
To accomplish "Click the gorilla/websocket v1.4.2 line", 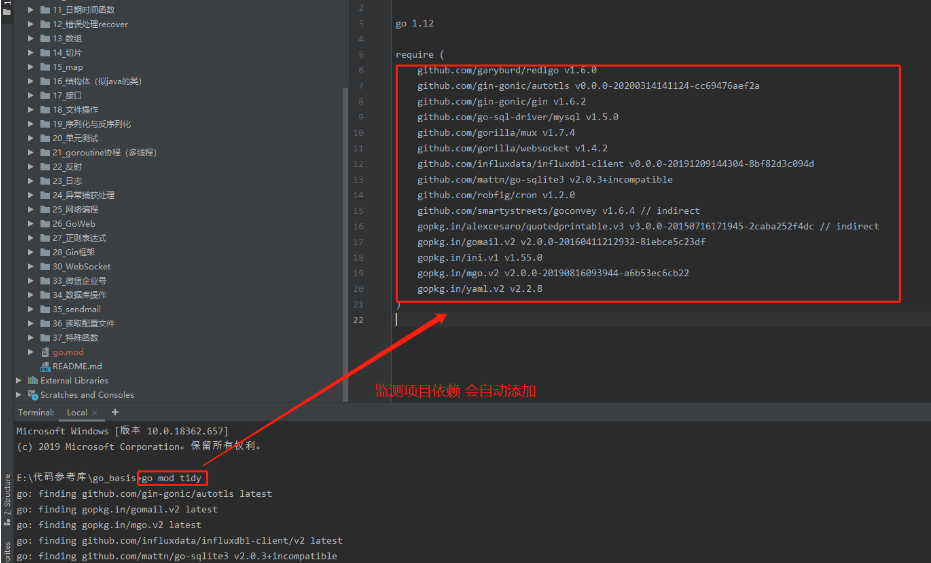I will (512, 148).
